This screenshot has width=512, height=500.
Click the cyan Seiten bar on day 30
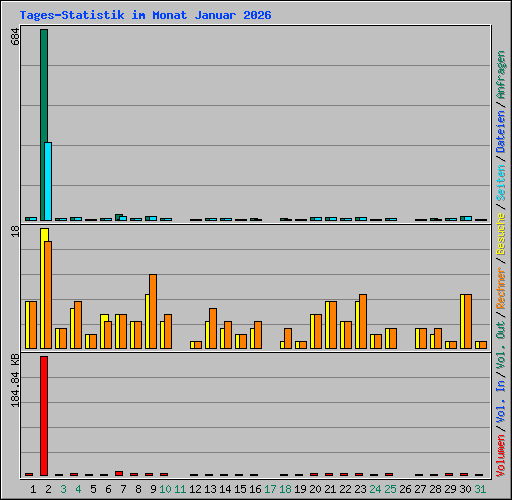click(468, 218)
